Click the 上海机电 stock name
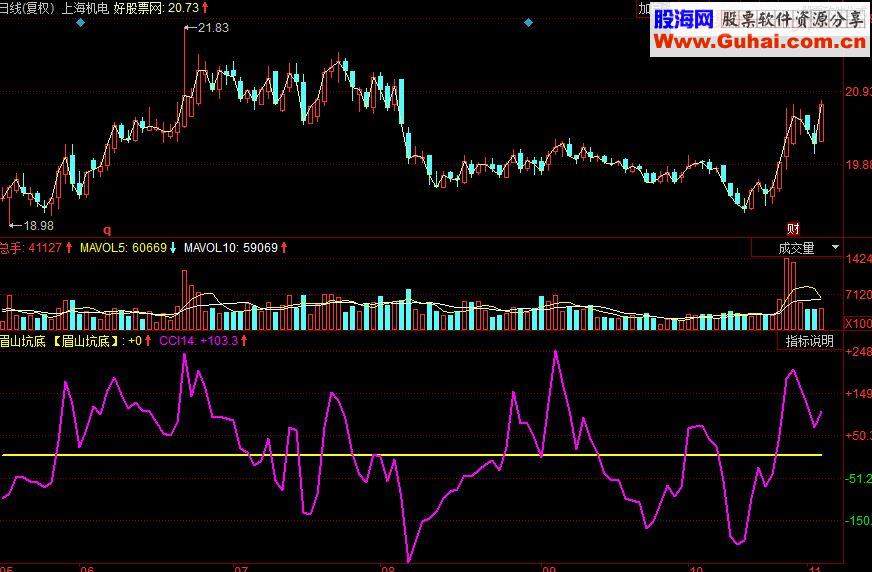This screenshot has width=872, height=572. pos(85,8)
